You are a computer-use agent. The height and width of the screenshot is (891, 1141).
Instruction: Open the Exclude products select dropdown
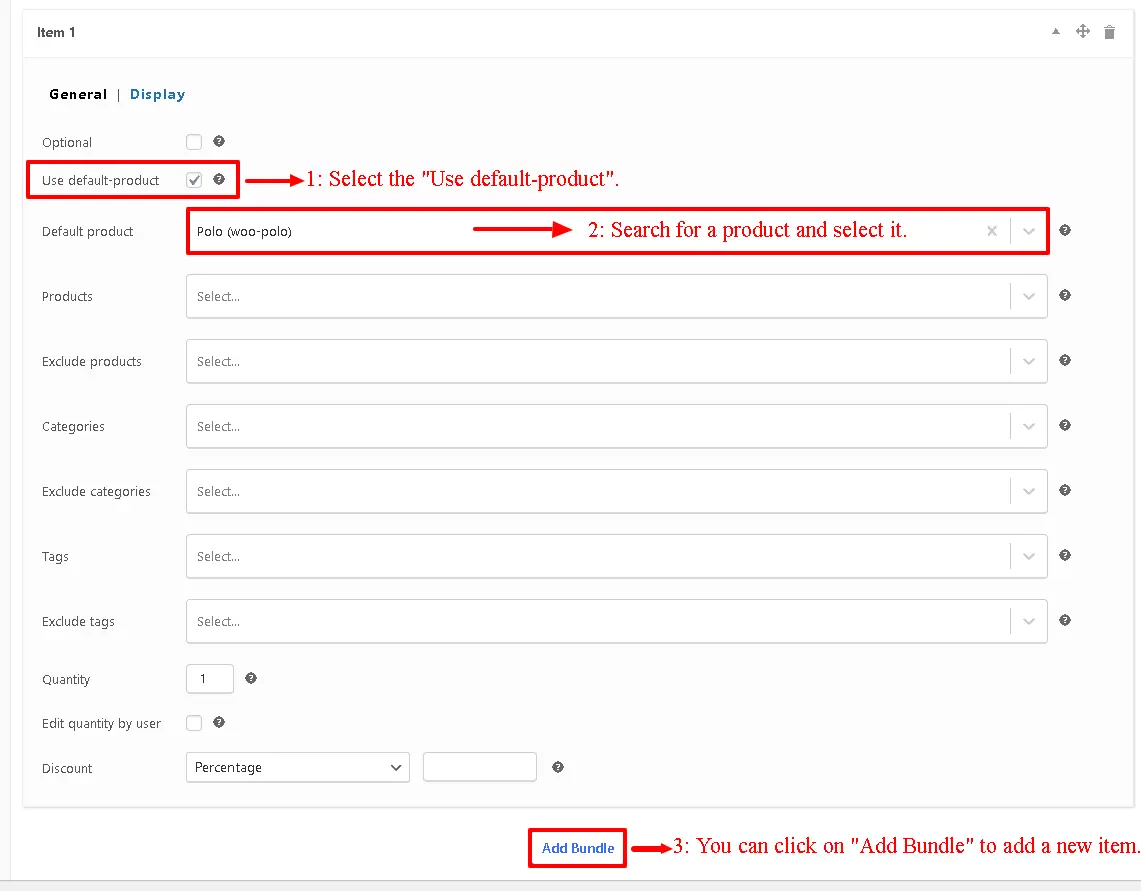(x=1029, y=361)
